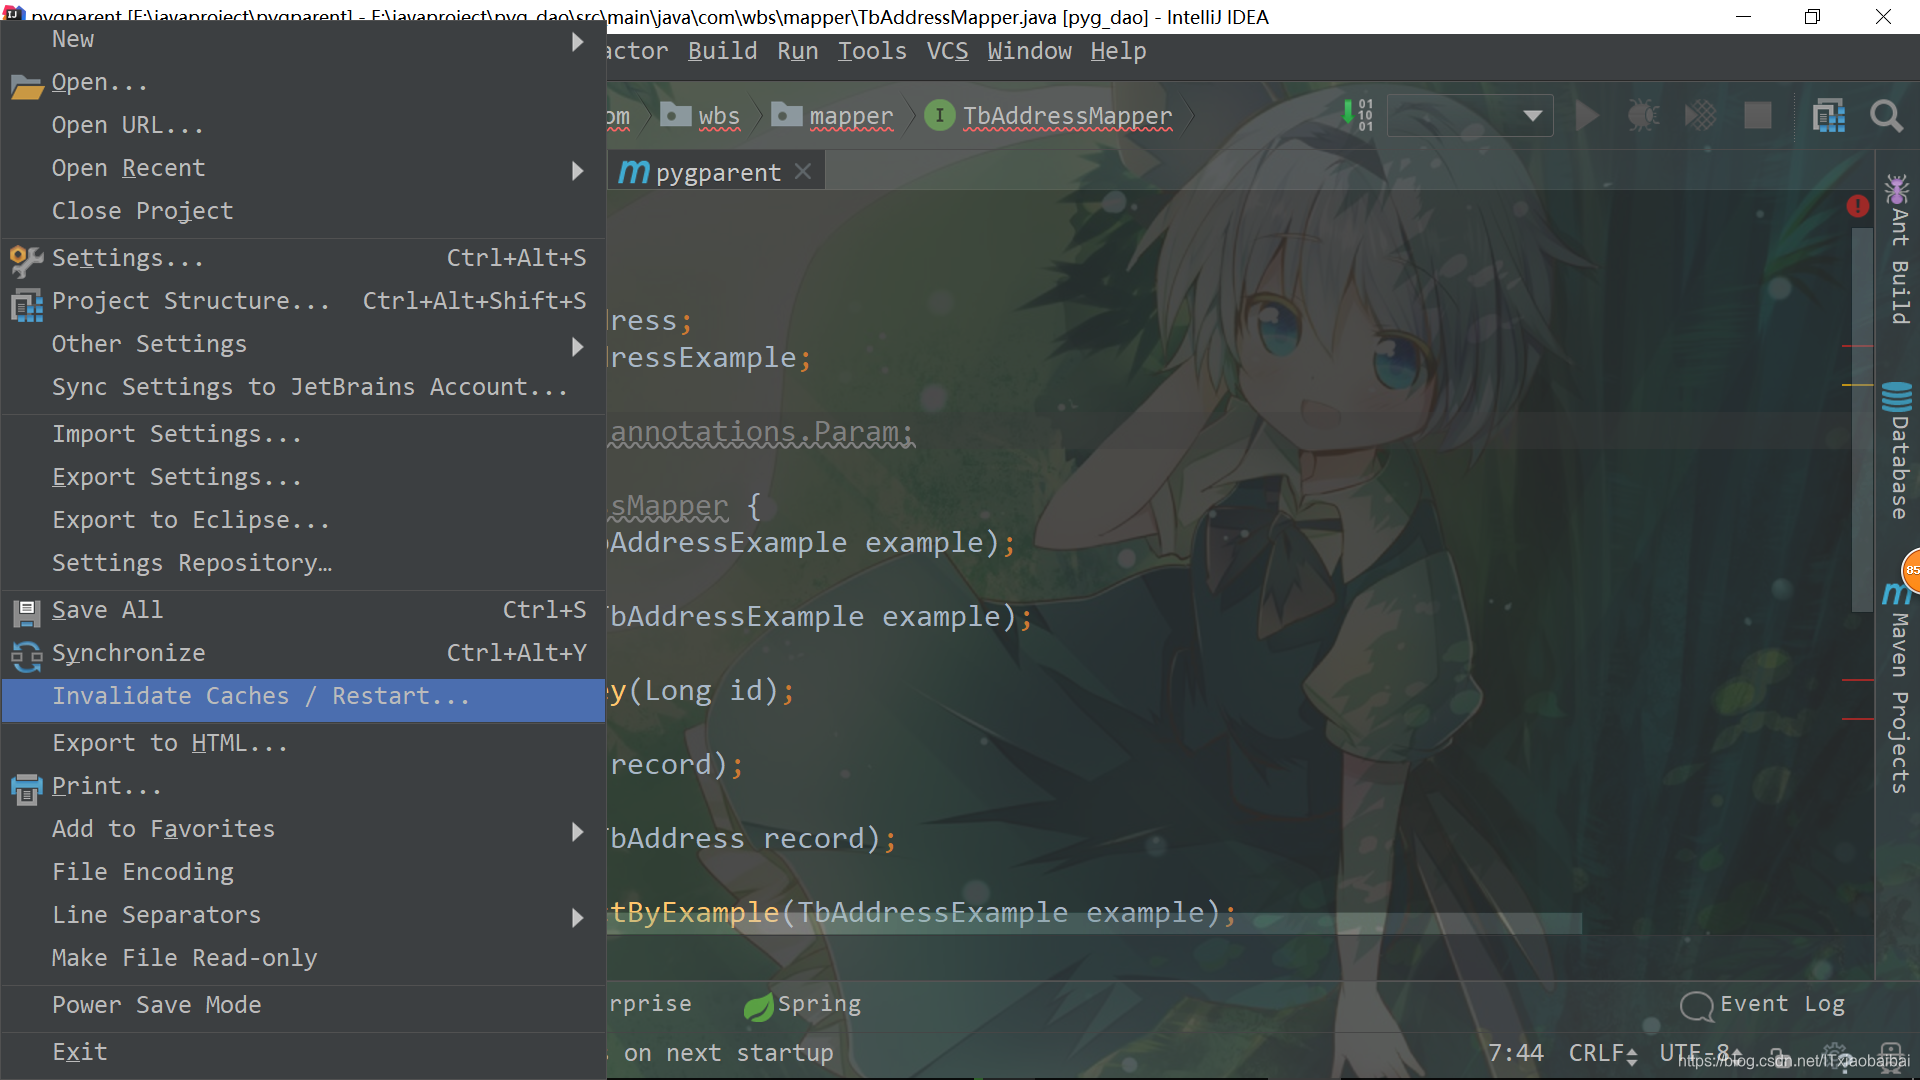Choose Export to HTML...
The height and width of the screenshot is (1080, 1920).
[x=303, y=743]
